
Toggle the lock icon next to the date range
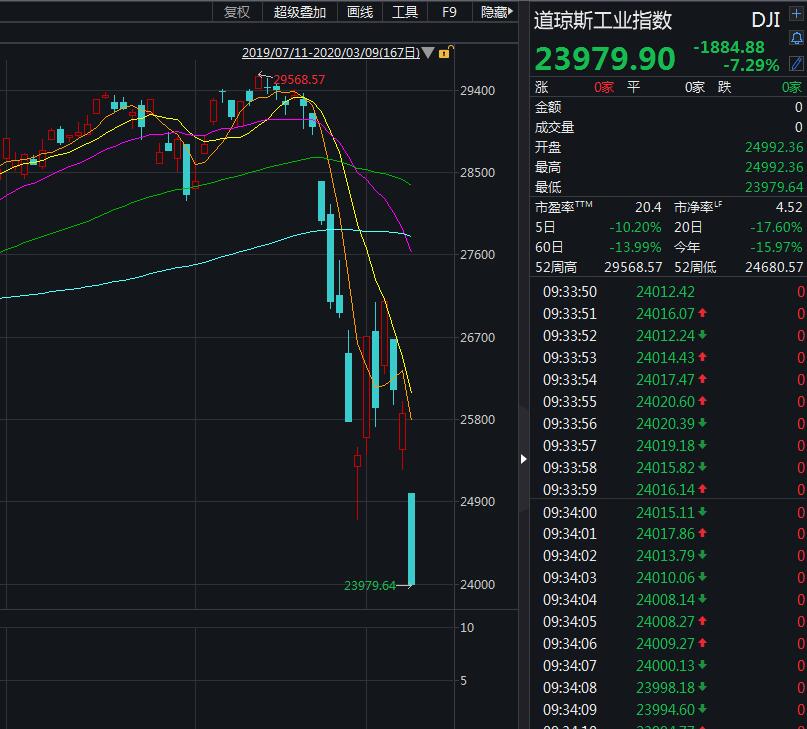tap(445, 52)
